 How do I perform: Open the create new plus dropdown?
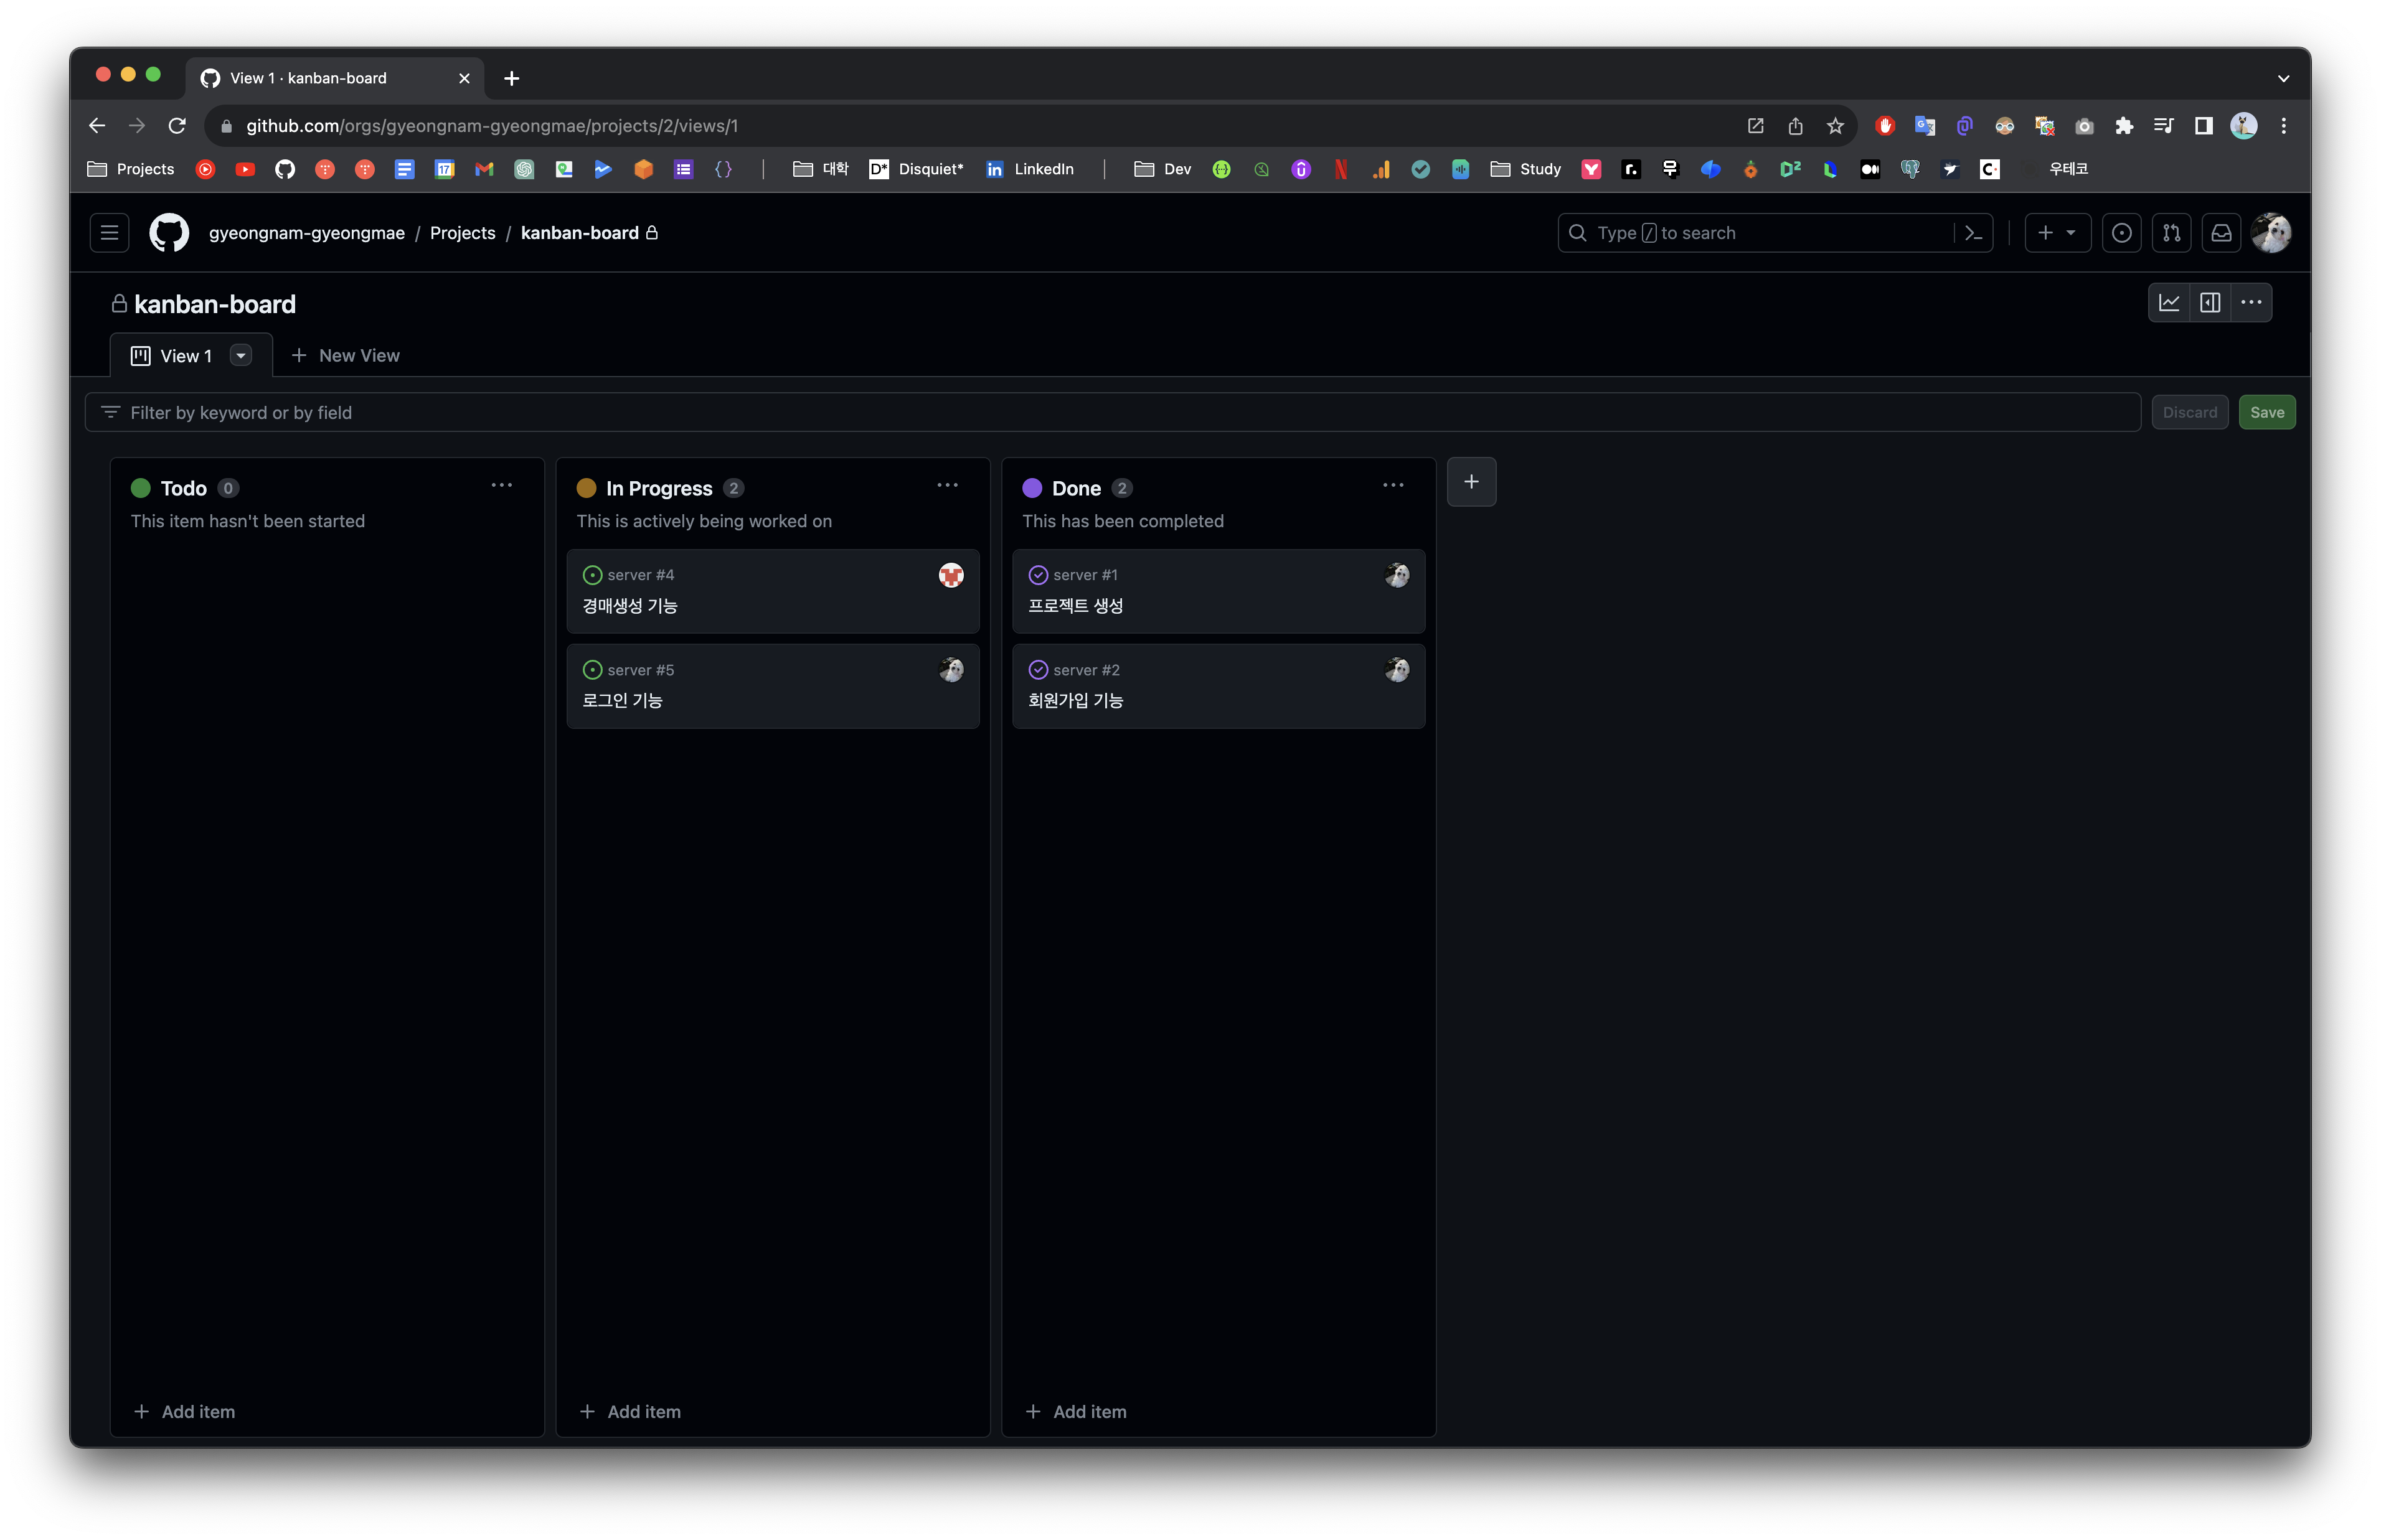[2057, 233]
